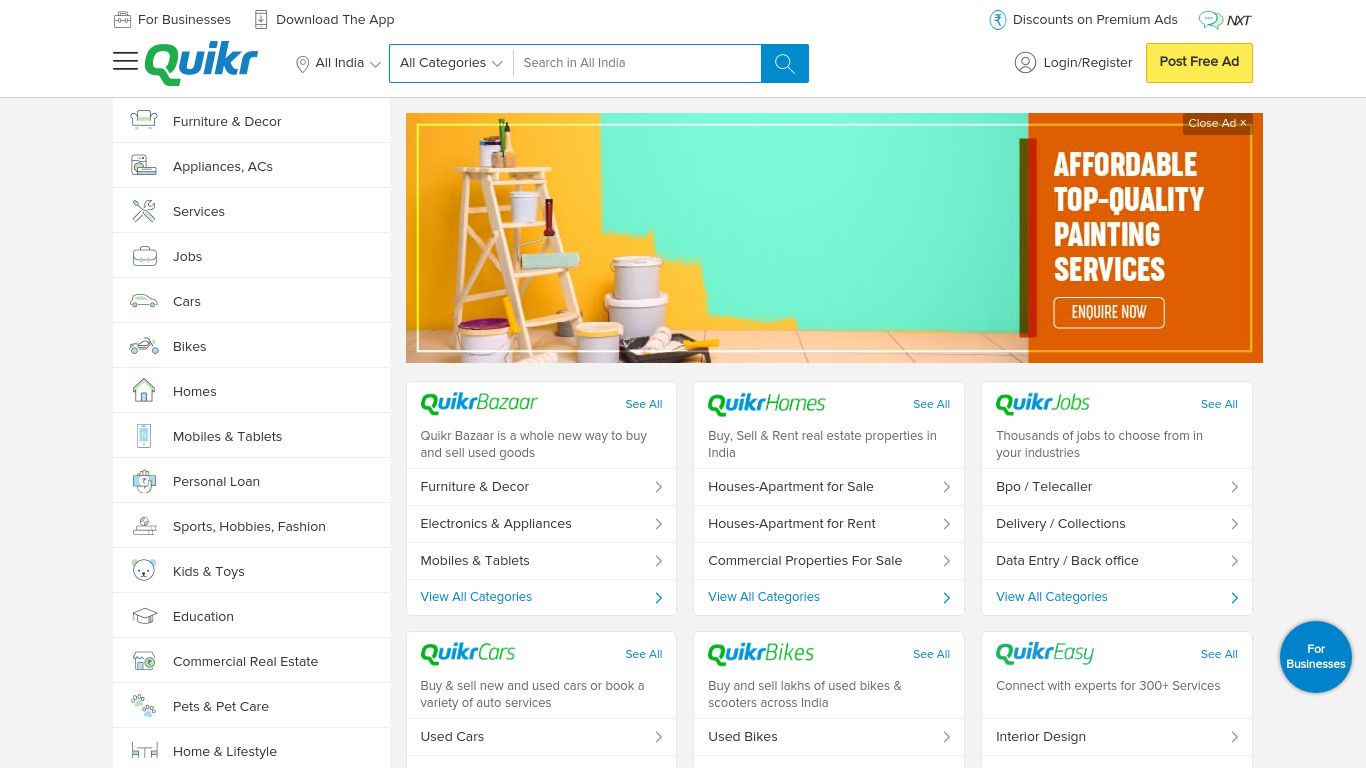Expand Data Entry / Back office chevron
The width and height of the screenshot is (1366, 768).
[1235, 561]
